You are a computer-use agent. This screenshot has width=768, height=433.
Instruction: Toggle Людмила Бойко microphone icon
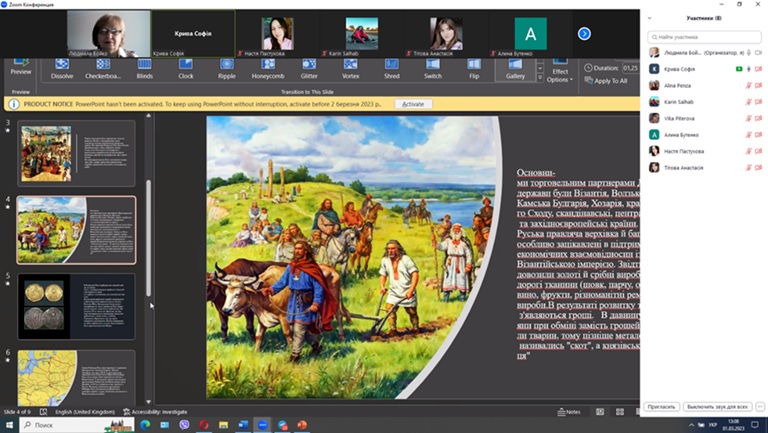pyautogui.click(x=748, y=52)
